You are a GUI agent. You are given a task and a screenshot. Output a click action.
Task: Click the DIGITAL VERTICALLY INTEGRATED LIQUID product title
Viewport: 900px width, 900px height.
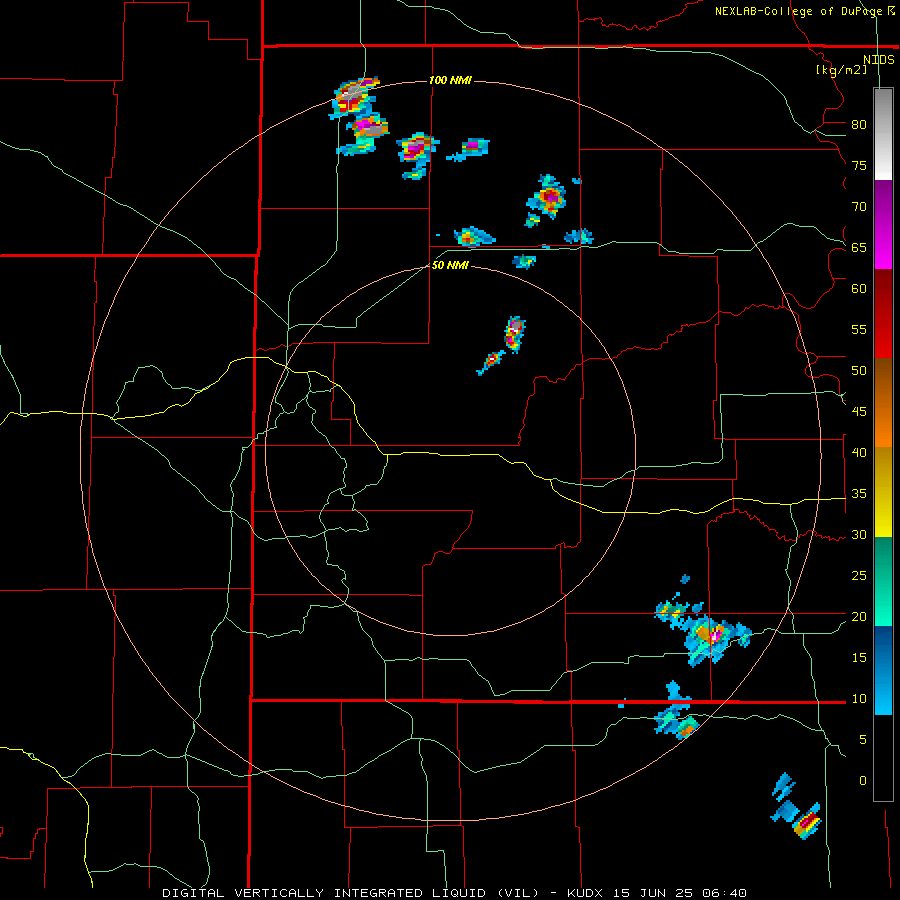tap(325, 893)
